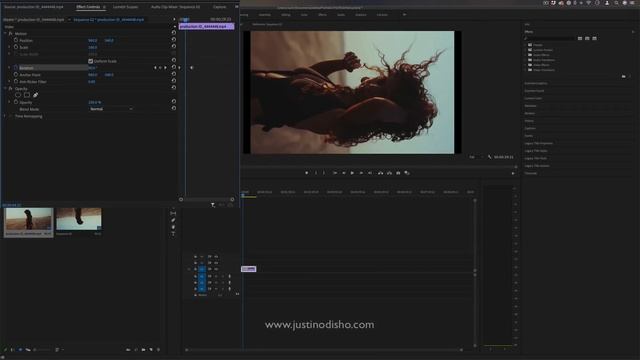The width and height of the screenshot is (640, 360).
Task: Reset the Anti-flicker Filter parameter
Action: tap(174, 81)
